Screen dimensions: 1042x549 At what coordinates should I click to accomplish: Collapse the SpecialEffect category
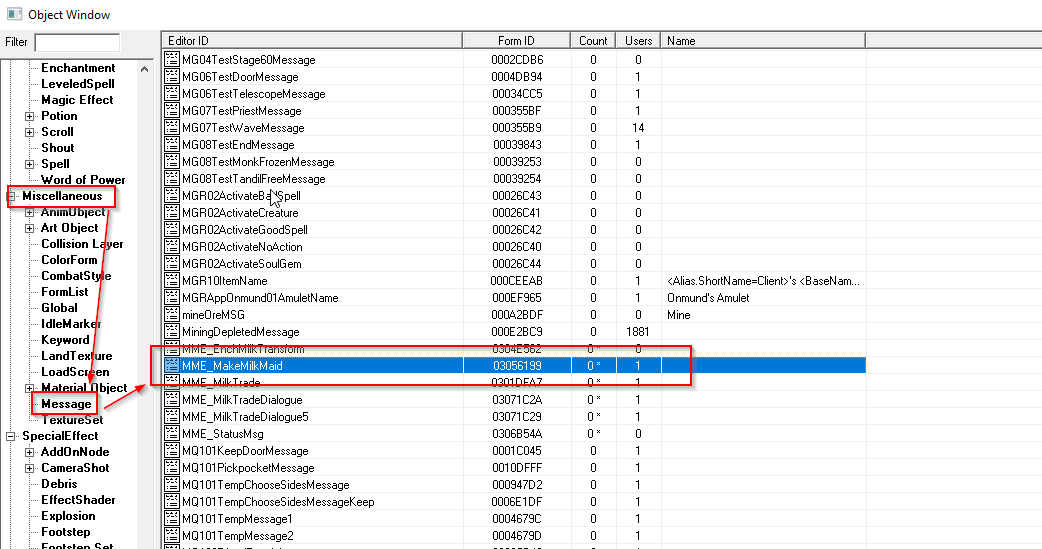pyautogui.click(x=11, y=436)
